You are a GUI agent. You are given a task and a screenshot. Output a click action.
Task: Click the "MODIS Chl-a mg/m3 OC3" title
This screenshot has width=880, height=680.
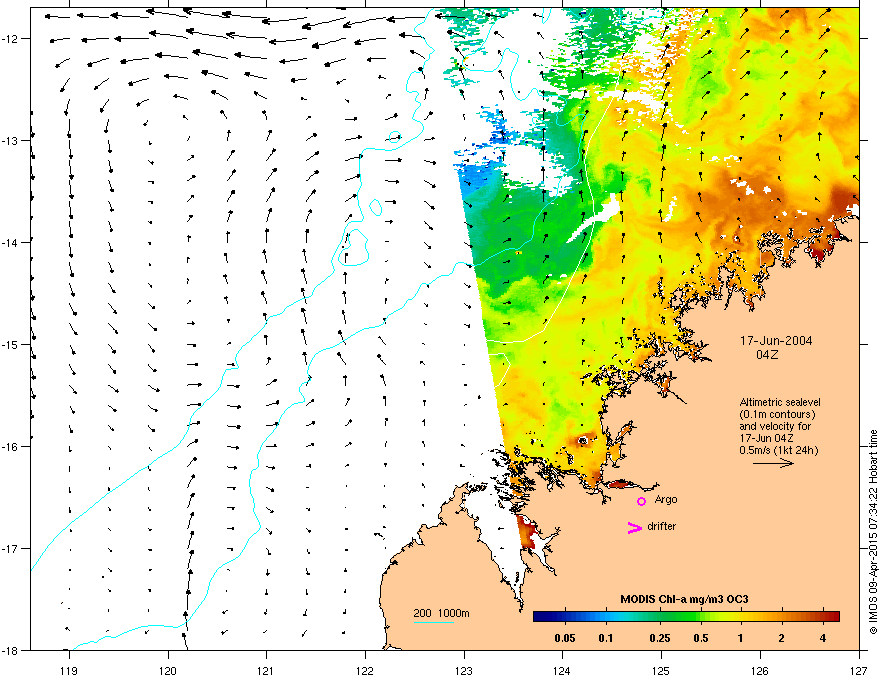(x=684, y=599)
